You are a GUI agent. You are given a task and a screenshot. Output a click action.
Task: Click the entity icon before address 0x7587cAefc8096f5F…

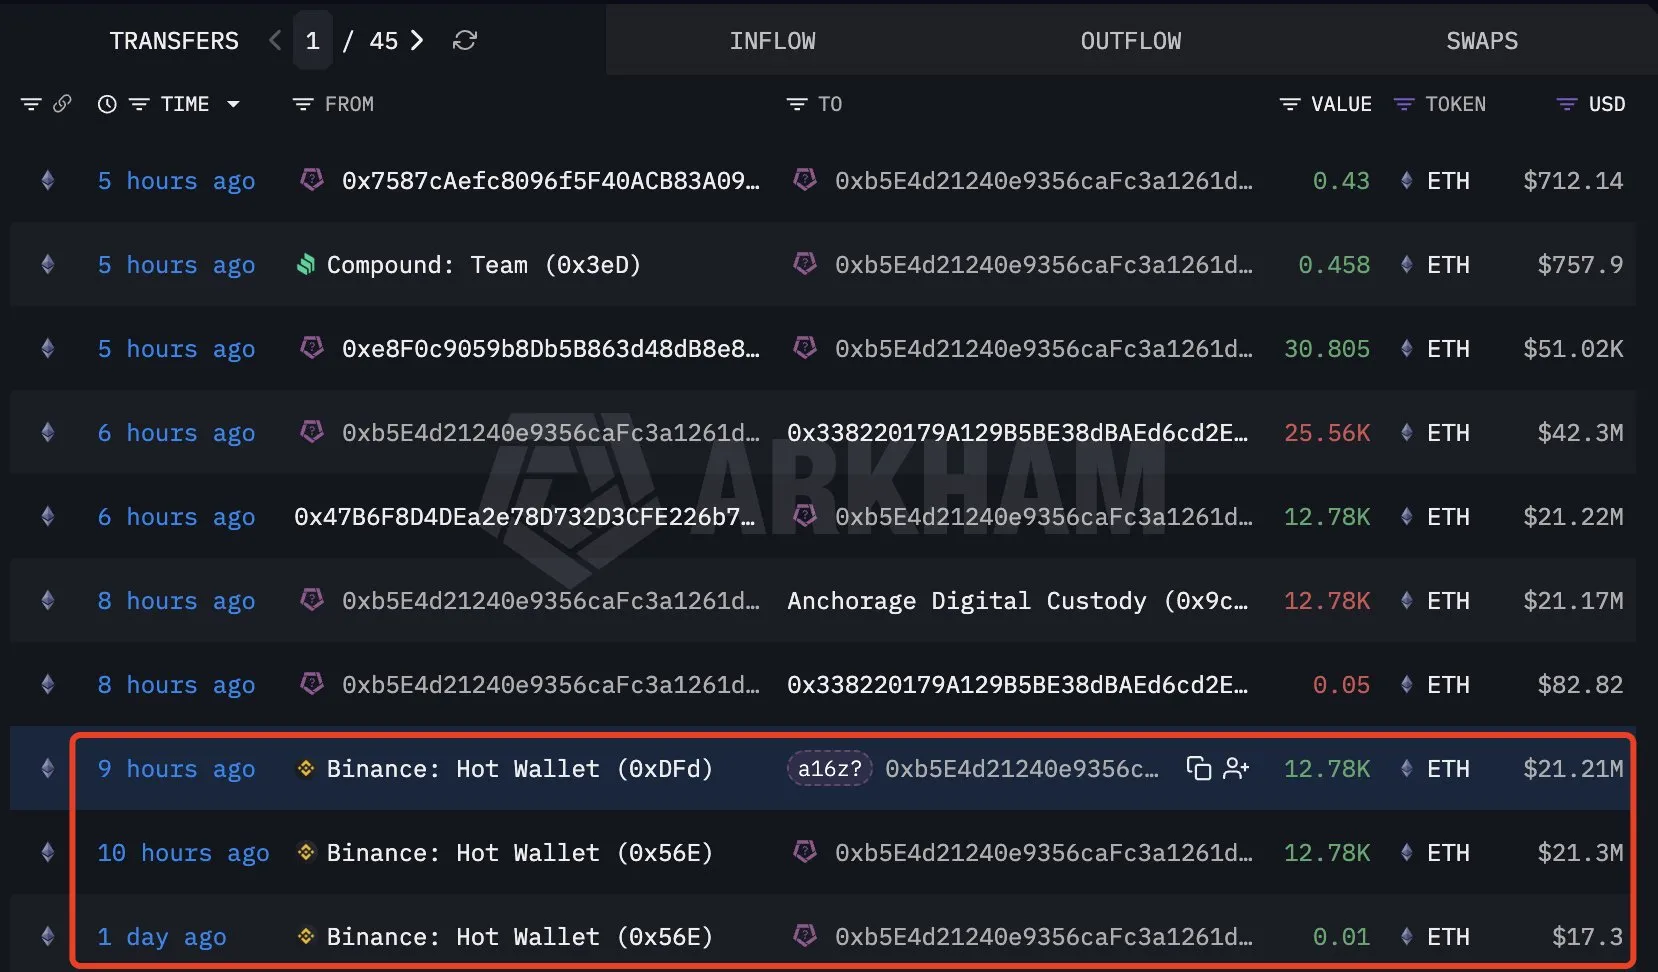[x=312, y=180]
